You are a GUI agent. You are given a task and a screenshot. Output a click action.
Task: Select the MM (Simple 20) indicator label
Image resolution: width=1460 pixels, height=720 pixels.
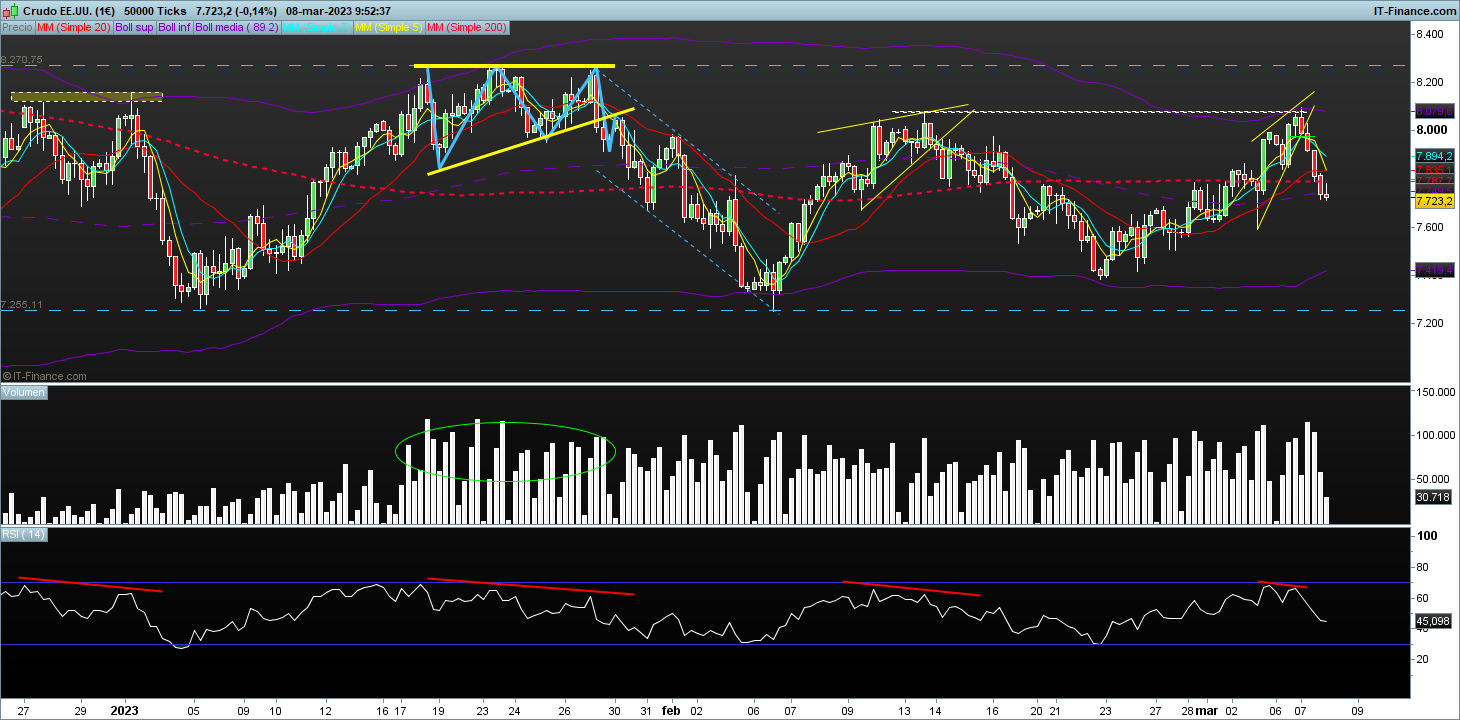[74, 27]
